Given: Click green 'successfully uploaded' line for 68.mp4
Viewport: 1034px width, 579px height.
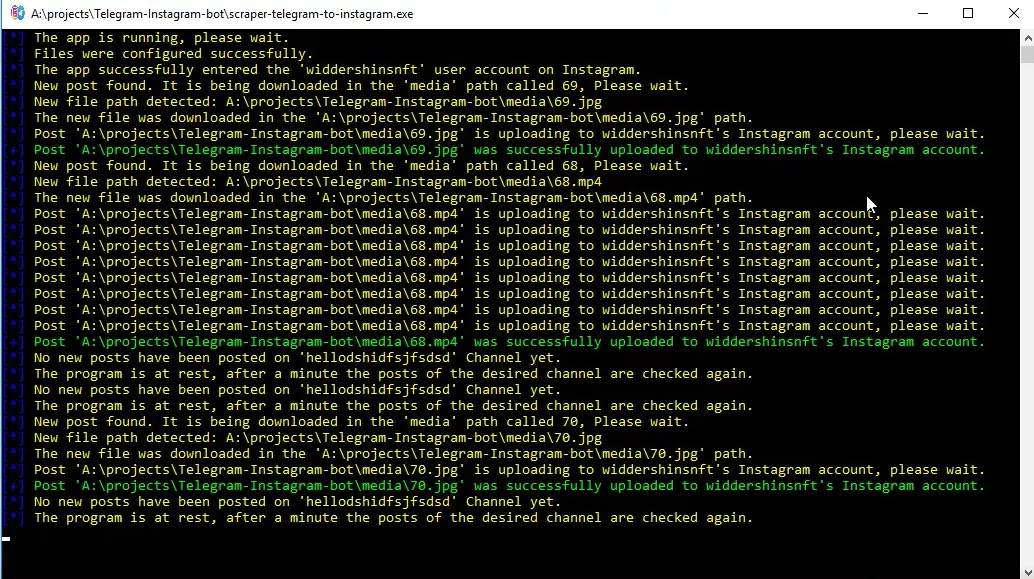Looking at the screenshot, I should tap(509, 342).
